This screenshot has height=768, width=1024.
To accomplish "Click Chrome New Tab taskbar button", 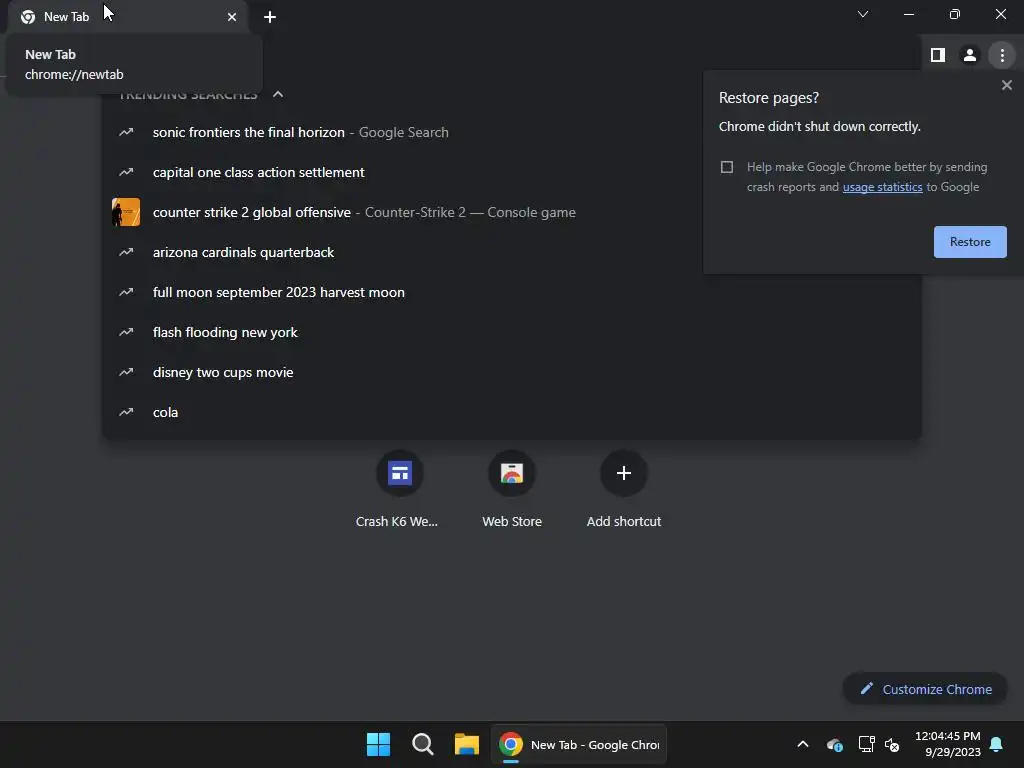I will [x=579, y=744].
